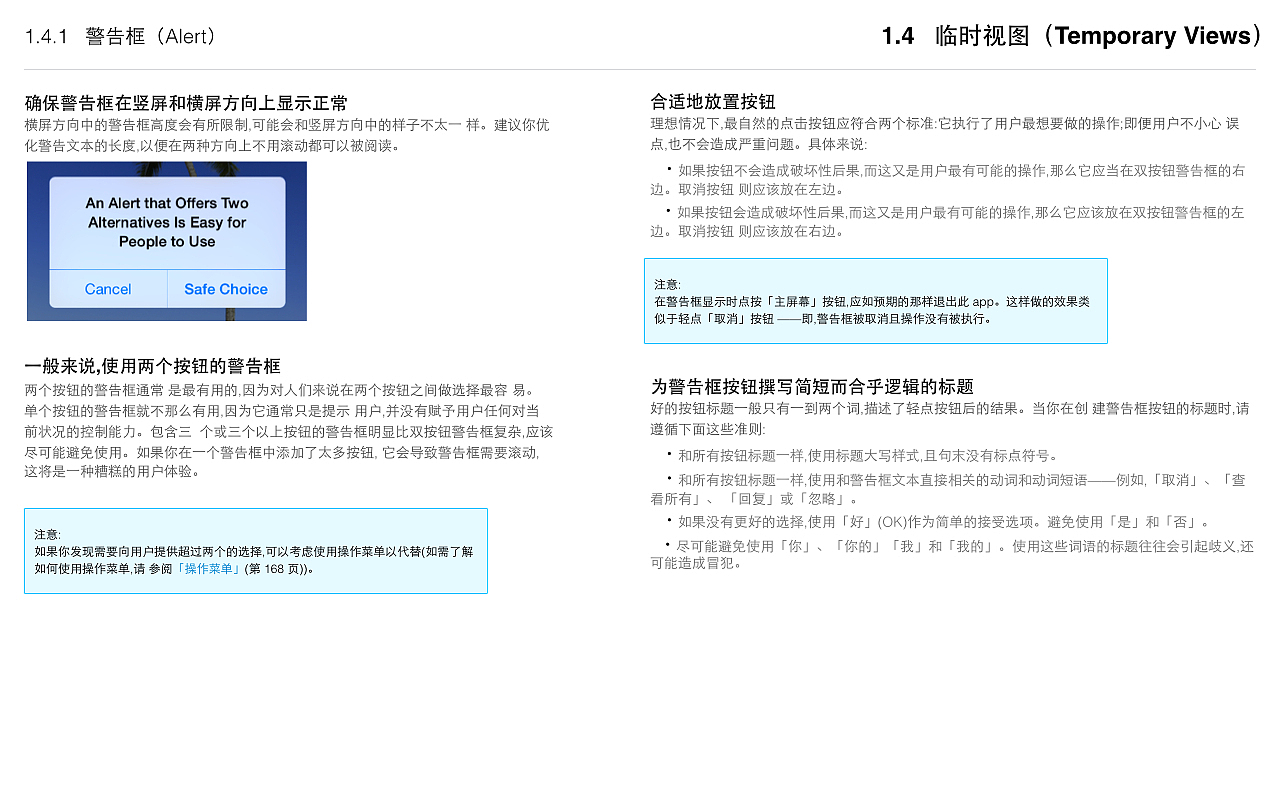
Task: Select the section number 1.4.1 警告框 (Alert)
Action: (x=120, y=37)
